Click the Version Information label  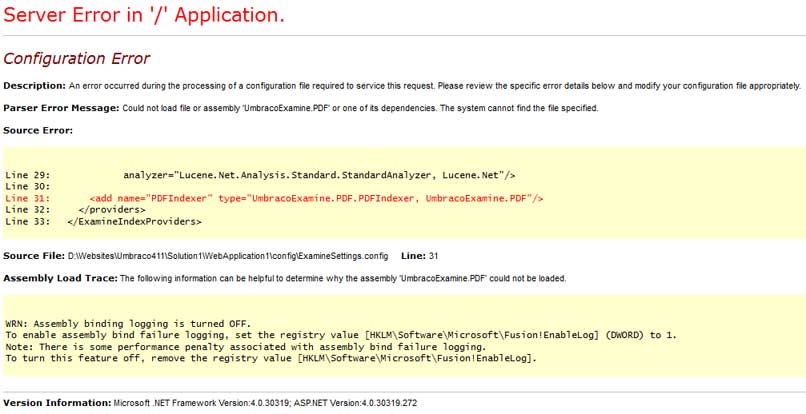57,403
